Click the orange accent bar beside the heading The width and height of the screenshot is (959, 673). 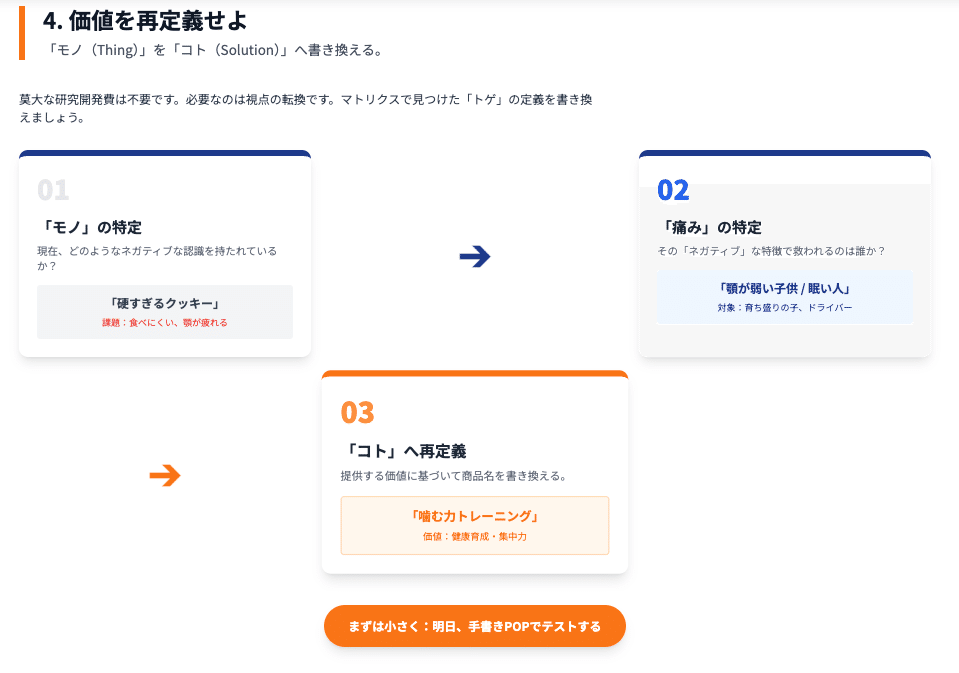[x=24, y=33]
